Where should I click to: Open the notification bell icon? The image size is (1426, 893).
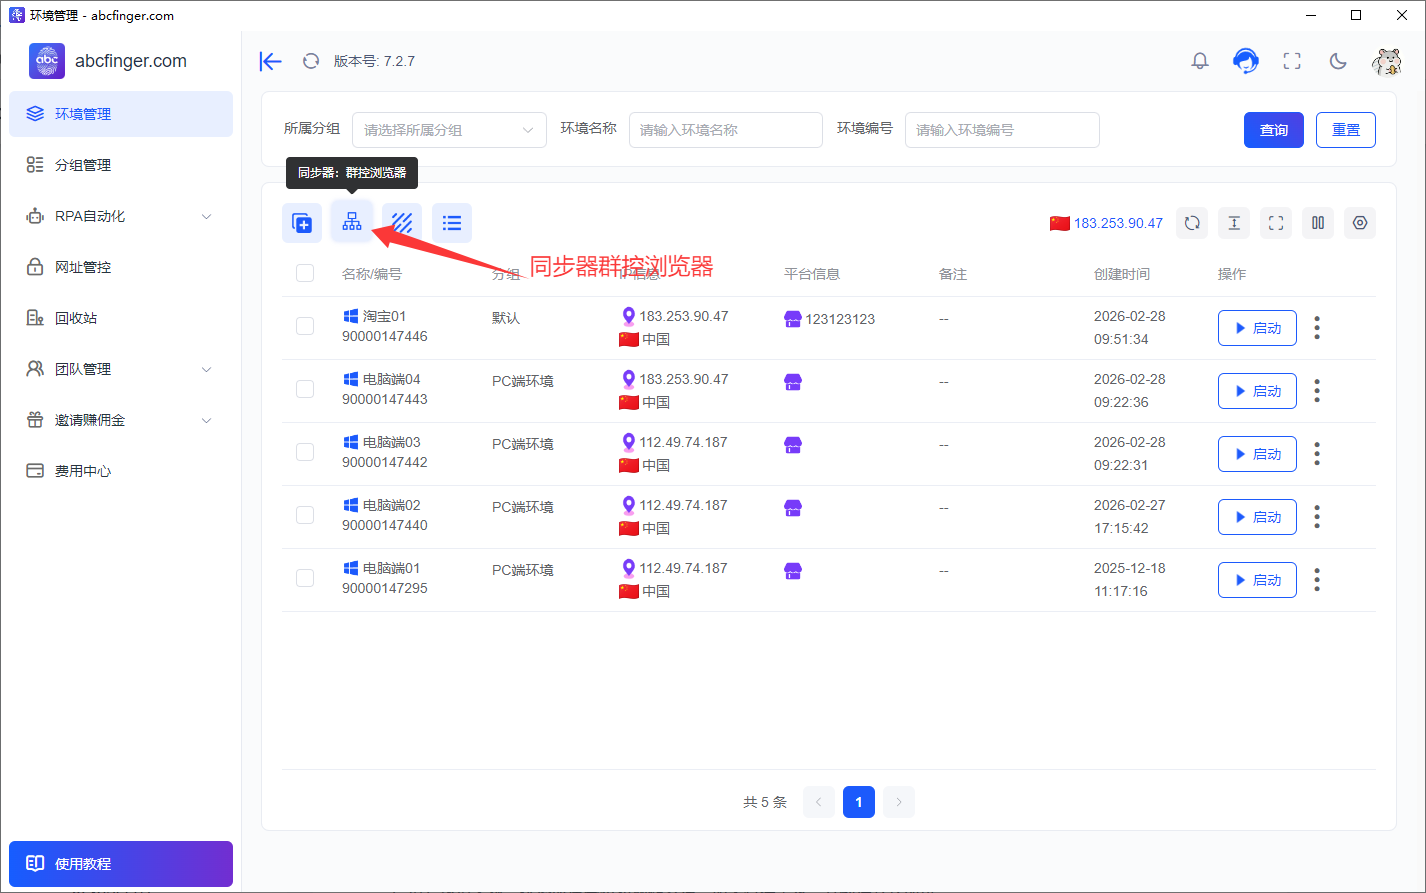tap(1200, 61)
